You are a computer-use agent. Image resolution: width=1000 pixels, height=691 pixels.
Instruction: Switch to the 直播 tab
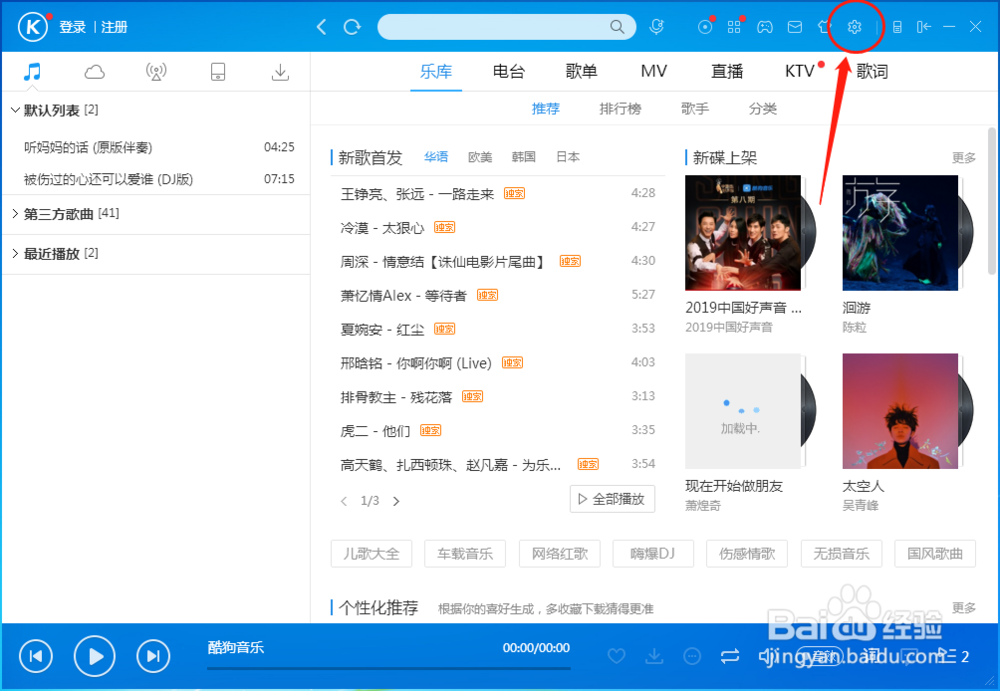727,71
